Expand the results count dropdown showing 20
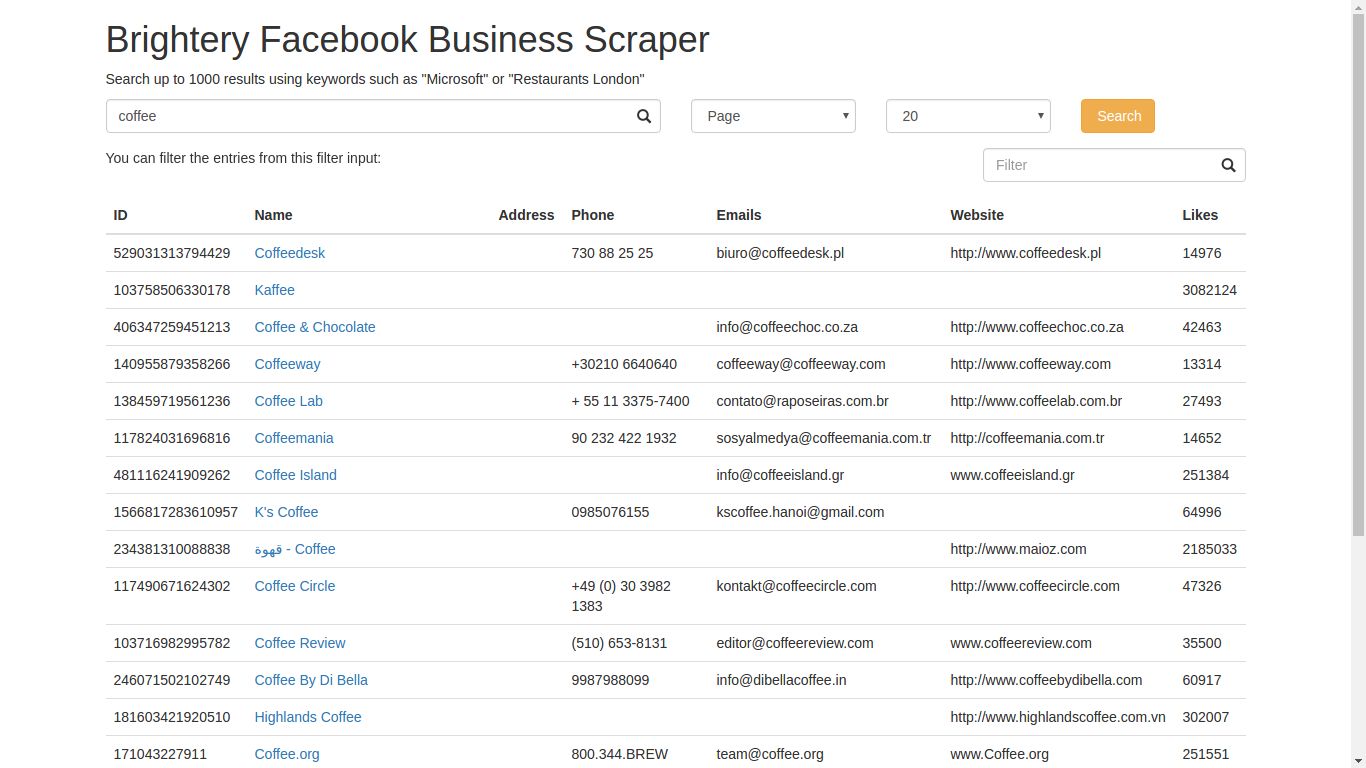The height and width of the screenshot is (768, 1366). pos(968,116)
